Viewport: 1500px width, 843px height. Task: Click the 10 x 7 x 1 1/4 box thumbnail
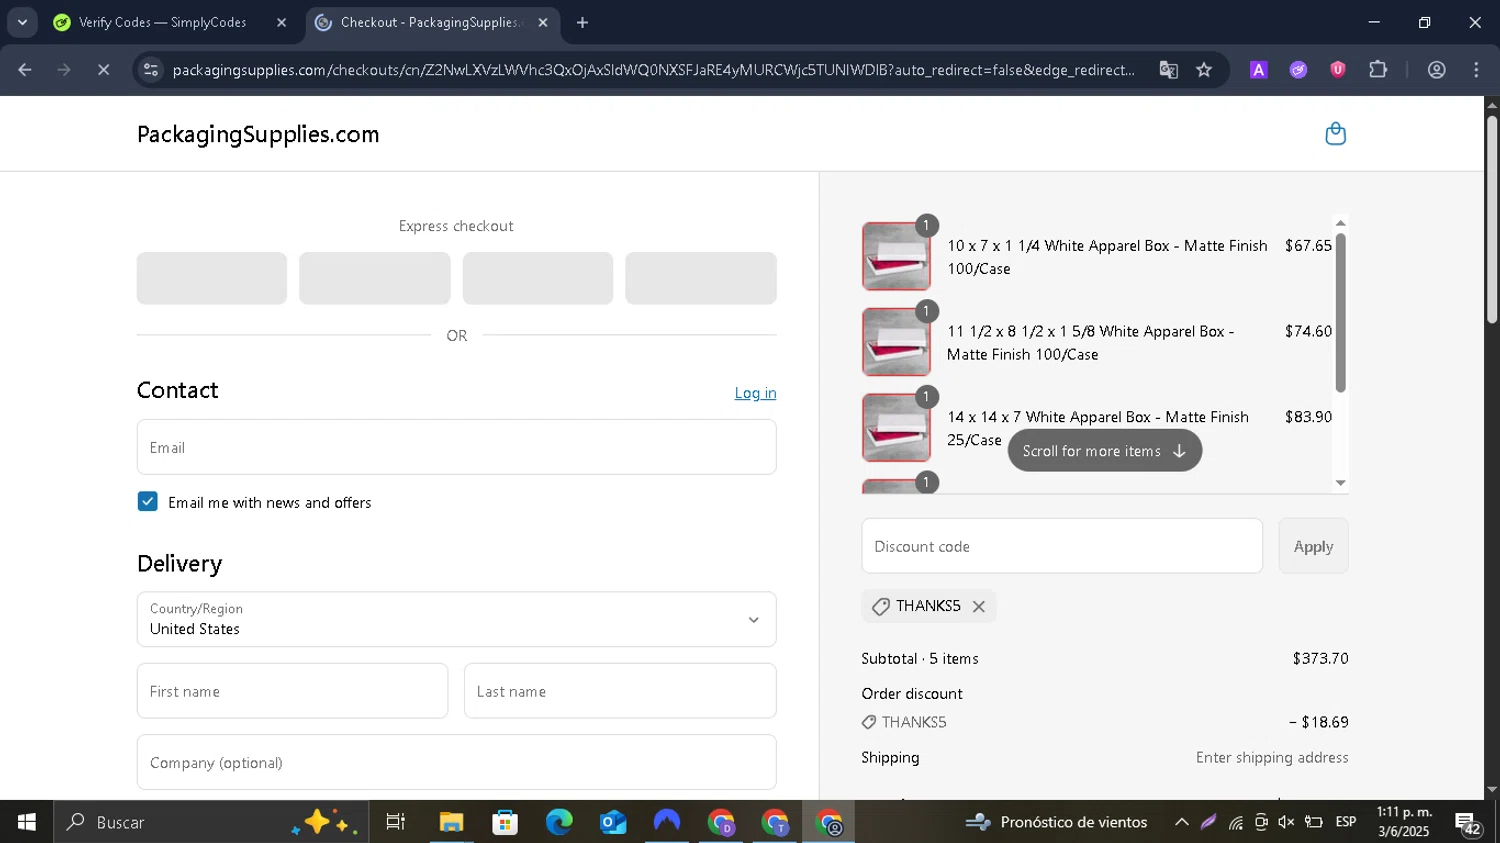[896, 256]
